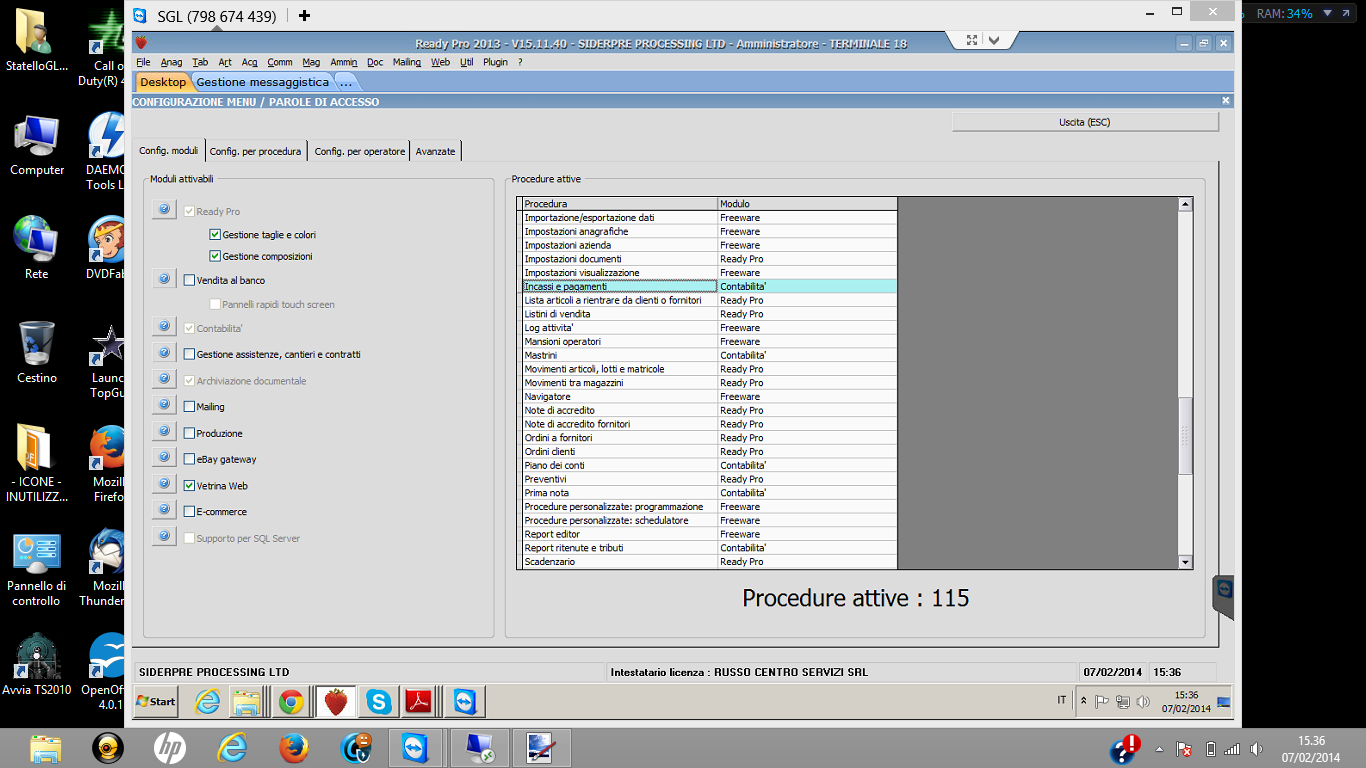Click the help icon beside Vendita al banco

(164, 279)
